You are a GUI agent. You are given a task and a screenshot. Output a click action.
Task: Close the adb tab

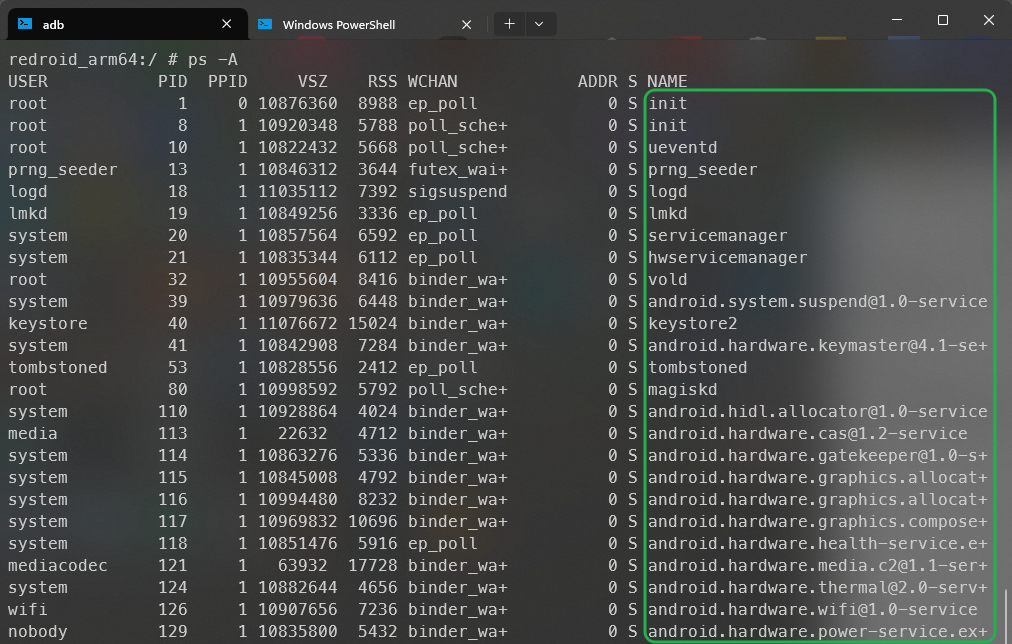pyautogui.click(x=227, y=24)
